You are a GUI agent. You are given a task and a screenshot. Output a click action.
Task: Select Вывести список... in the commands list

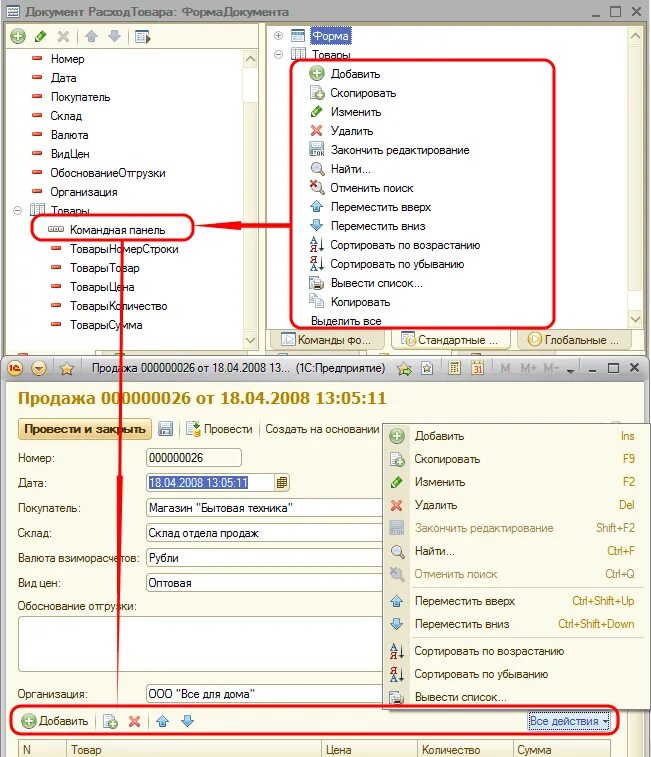coord(376,283)
